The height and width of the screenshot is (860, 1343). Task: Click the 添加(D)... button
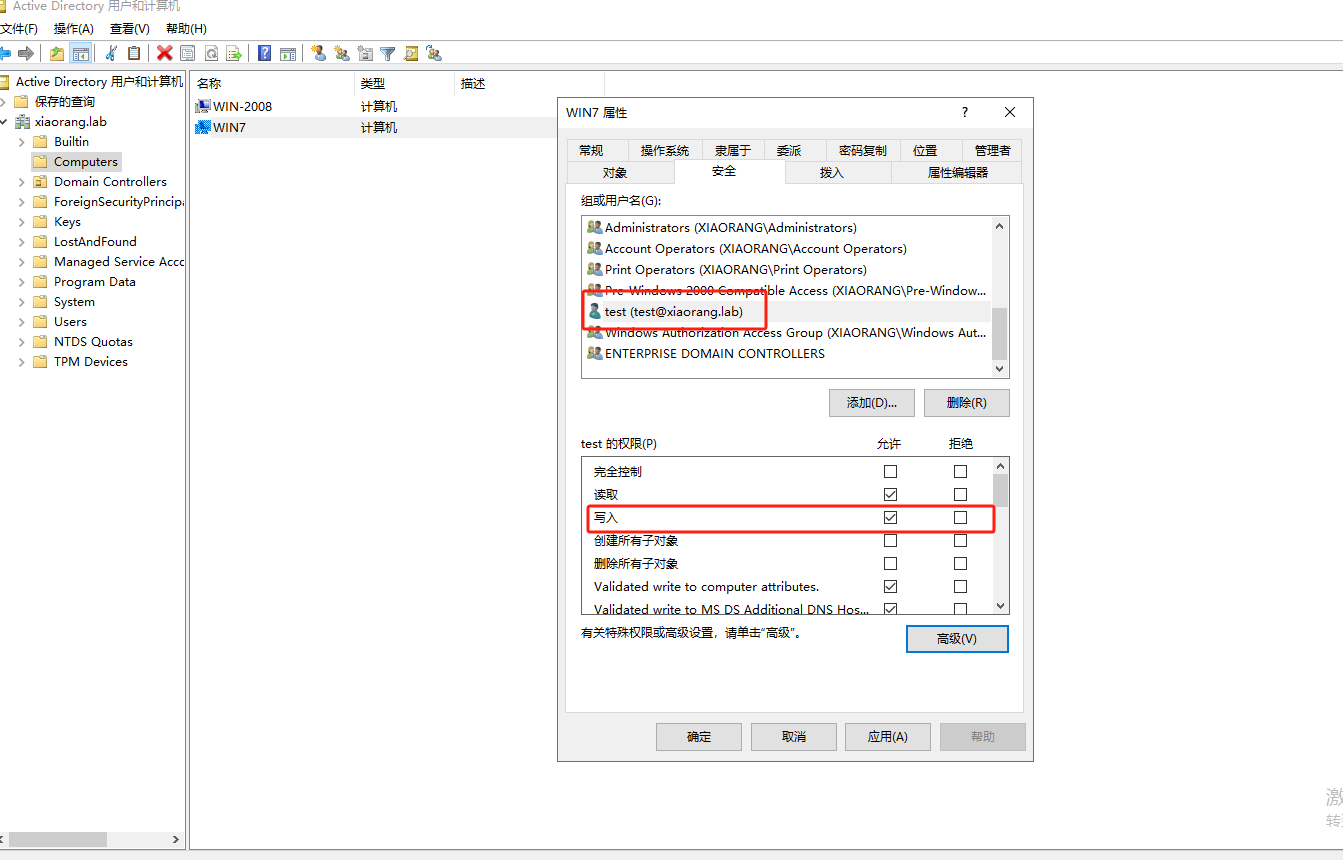(x=872, y=403)
